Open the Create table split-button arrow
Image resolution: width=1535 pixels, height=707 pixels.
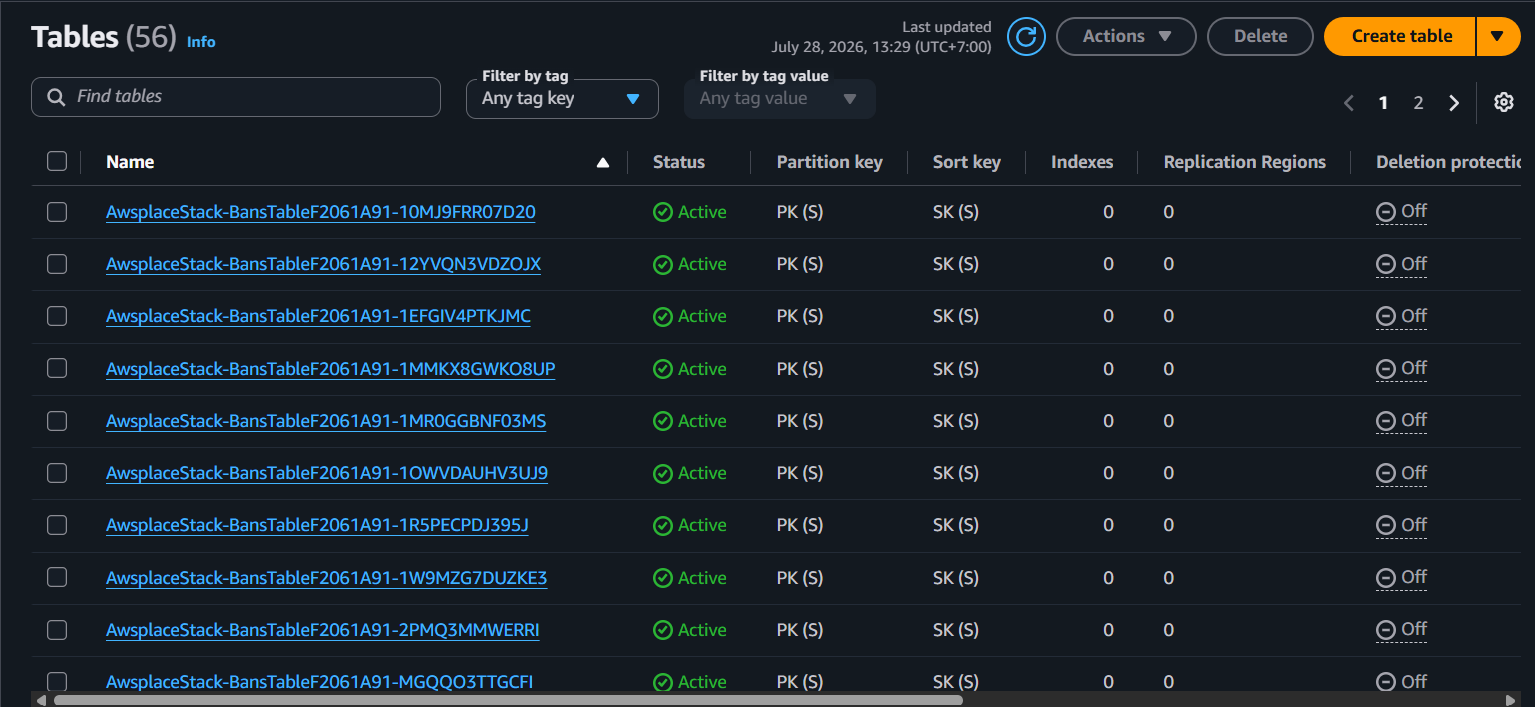tap(1498, 36)
